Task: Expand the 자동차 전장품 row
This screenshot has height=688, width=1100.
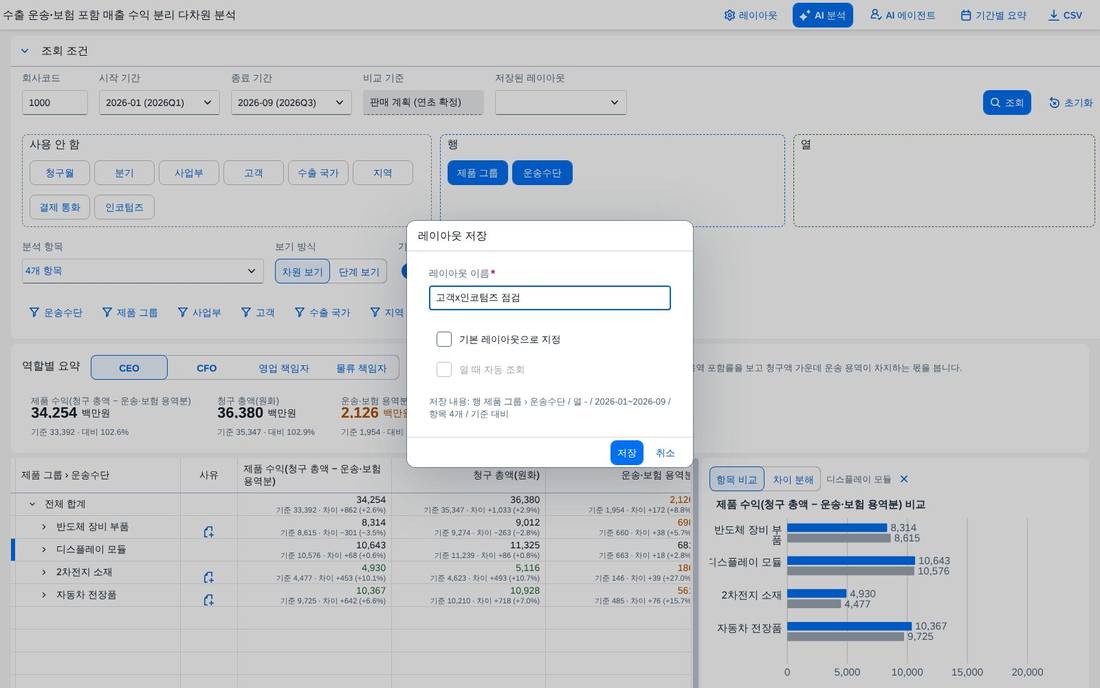Action: point(43,595)
